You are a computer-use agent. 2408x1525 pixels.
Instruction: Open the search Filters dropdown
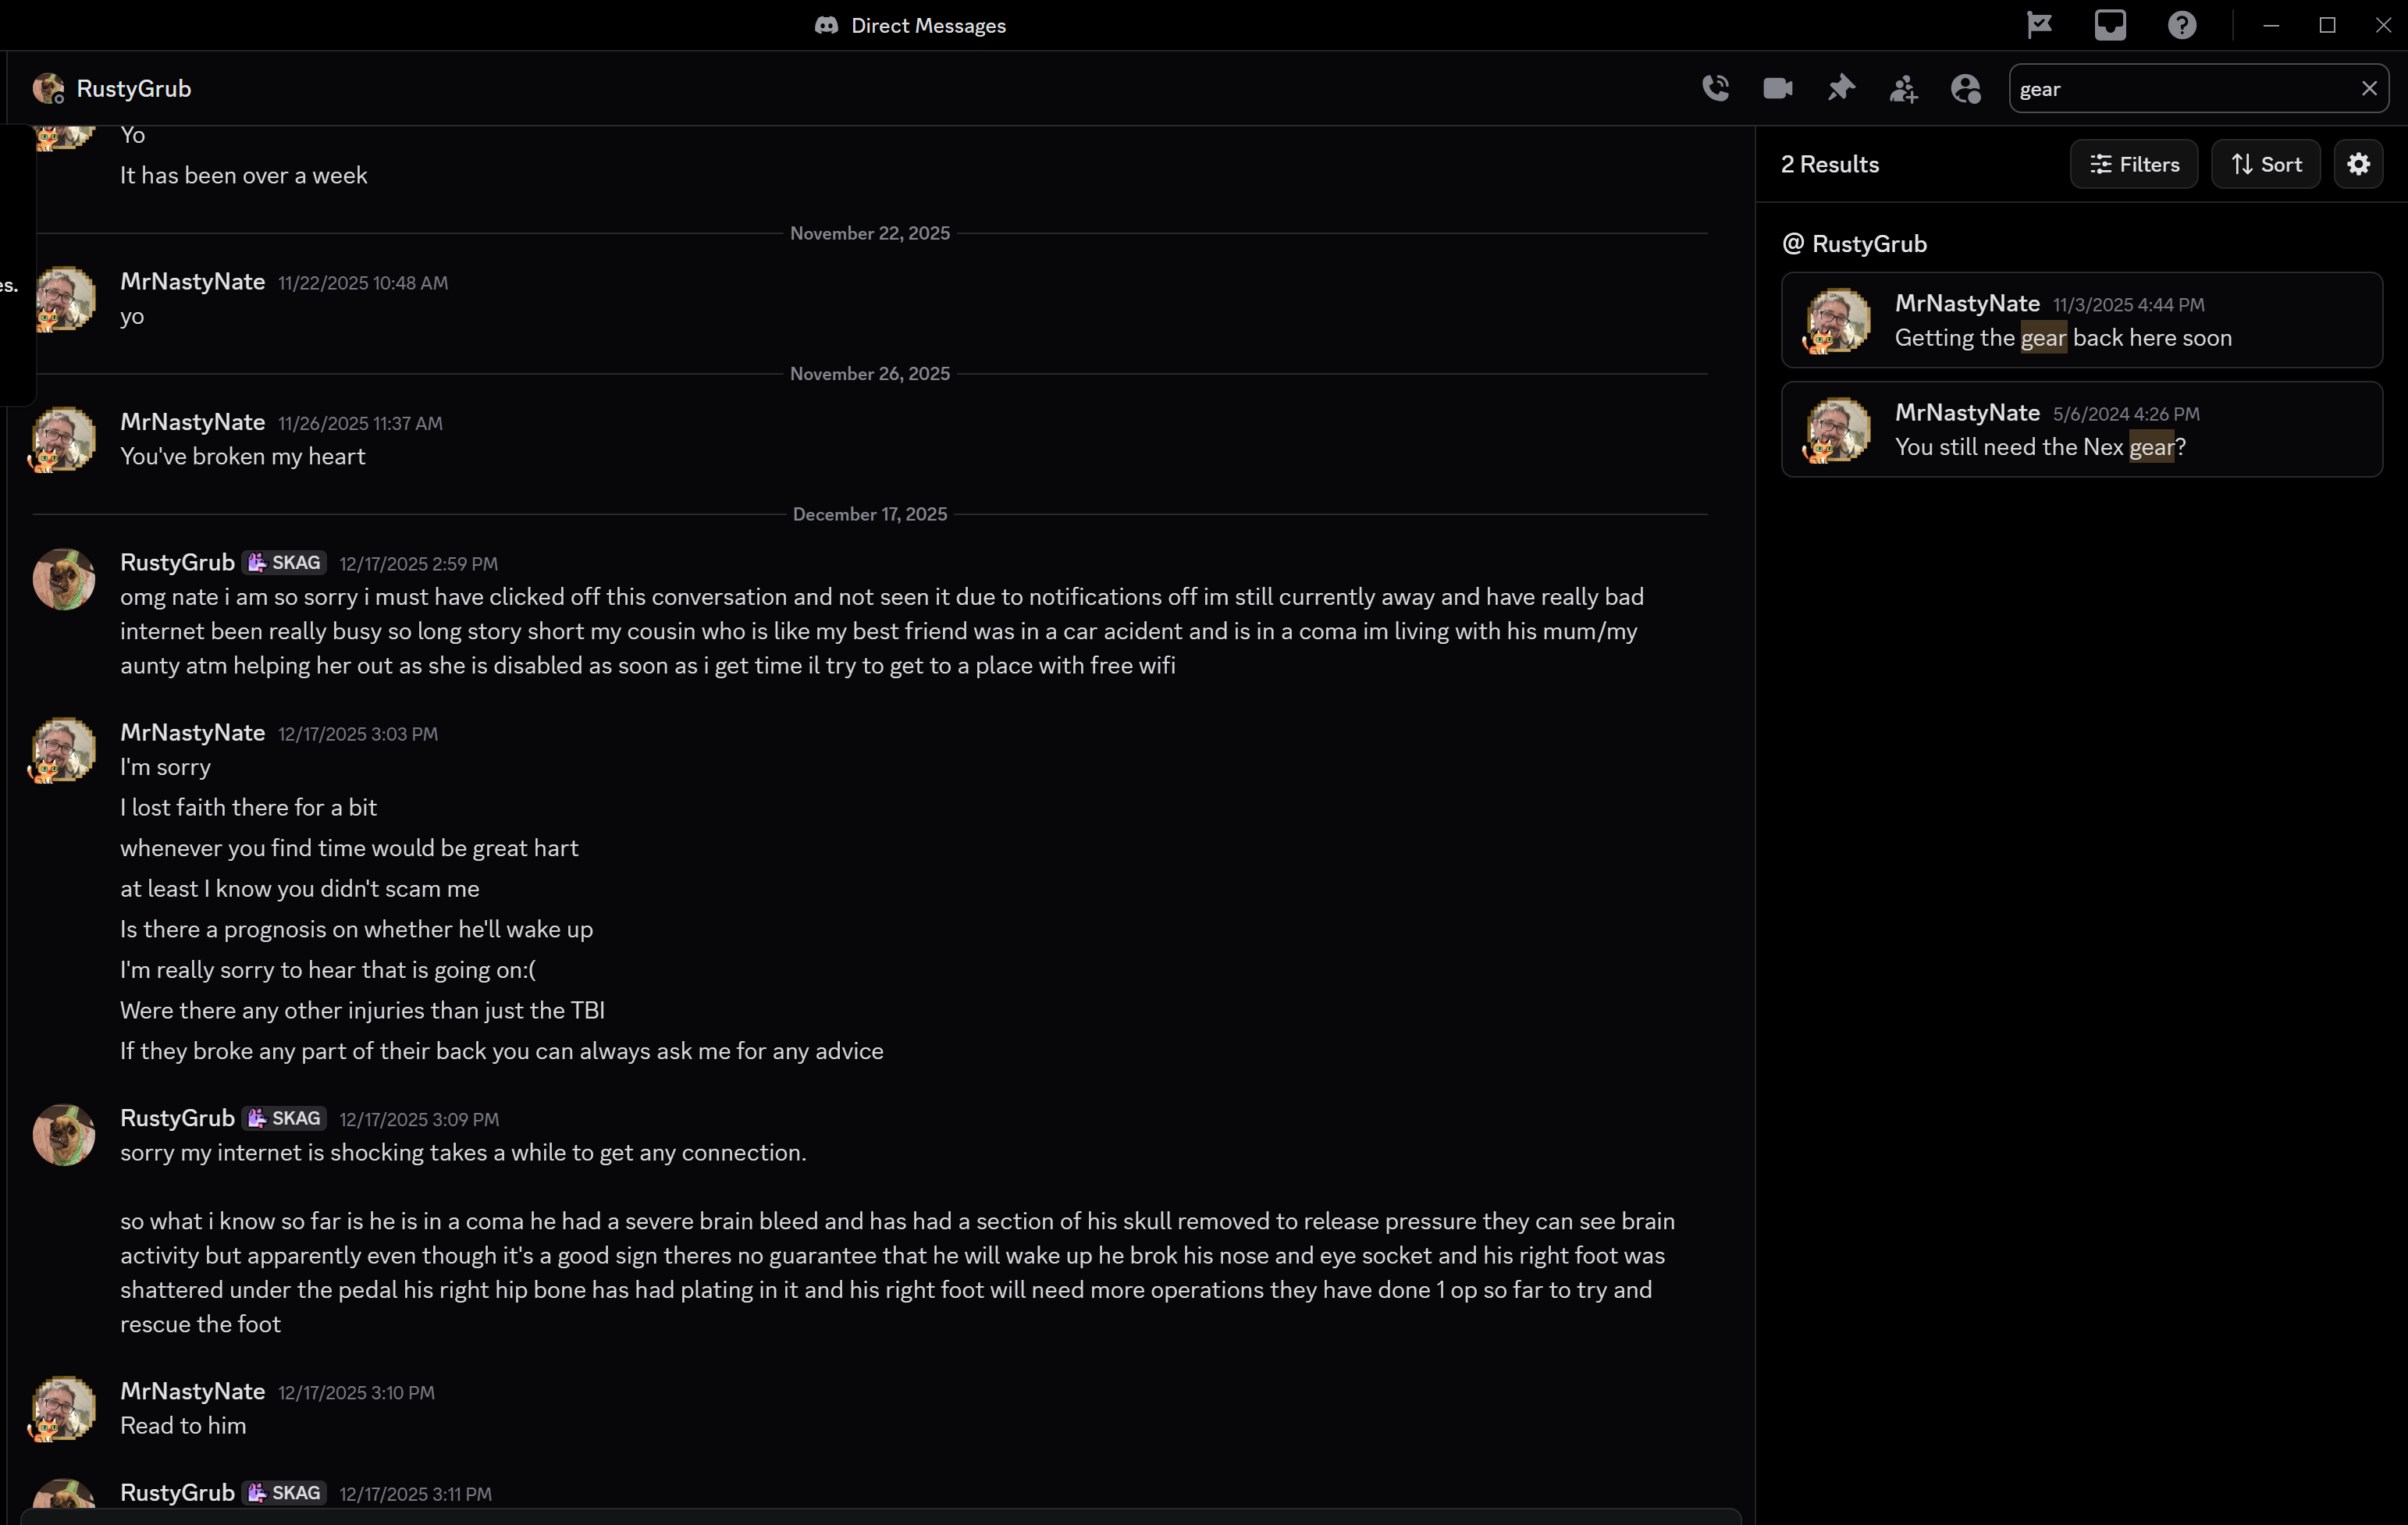point(2134,164)
